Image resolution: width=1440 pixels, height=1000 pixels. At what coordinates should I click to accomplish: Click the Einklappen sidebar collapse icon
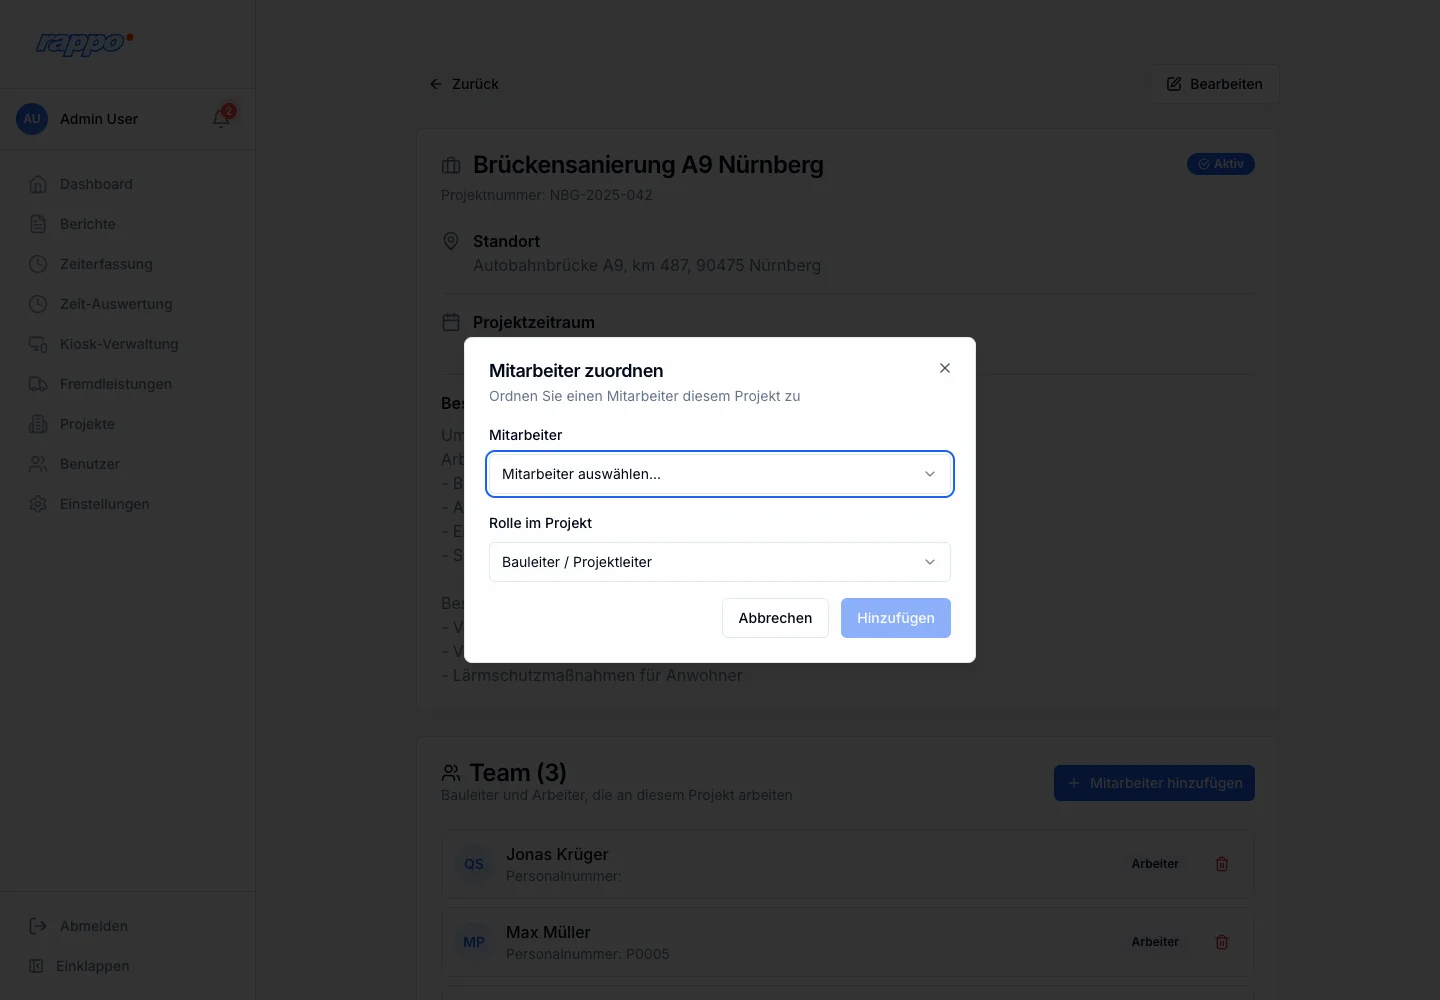click(36, 966)
